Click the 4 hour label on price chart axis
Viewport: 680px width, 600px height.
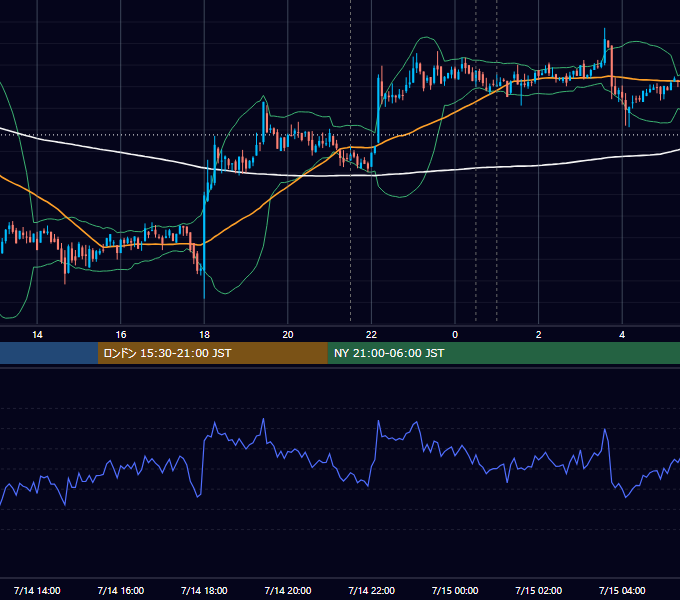coord(622,335)
